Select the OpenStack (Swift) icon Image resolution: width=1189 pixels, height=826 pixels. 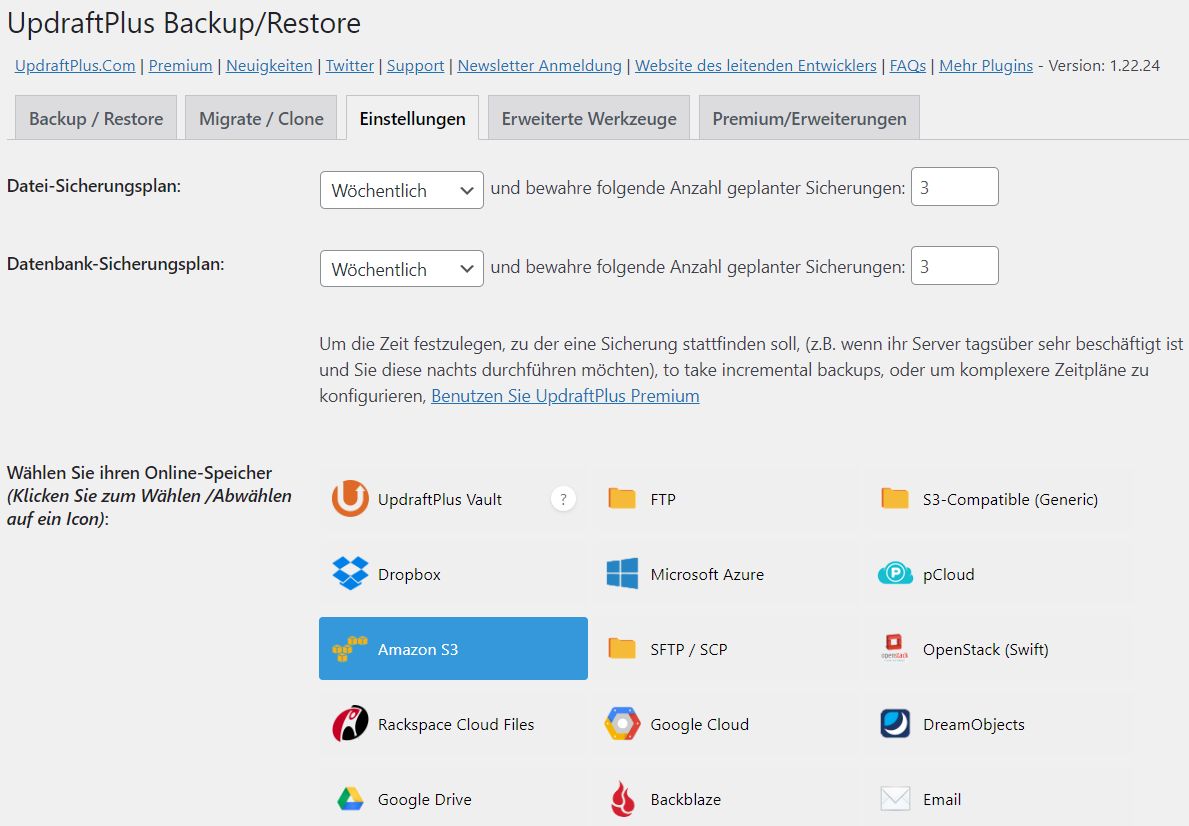point(895,649)
